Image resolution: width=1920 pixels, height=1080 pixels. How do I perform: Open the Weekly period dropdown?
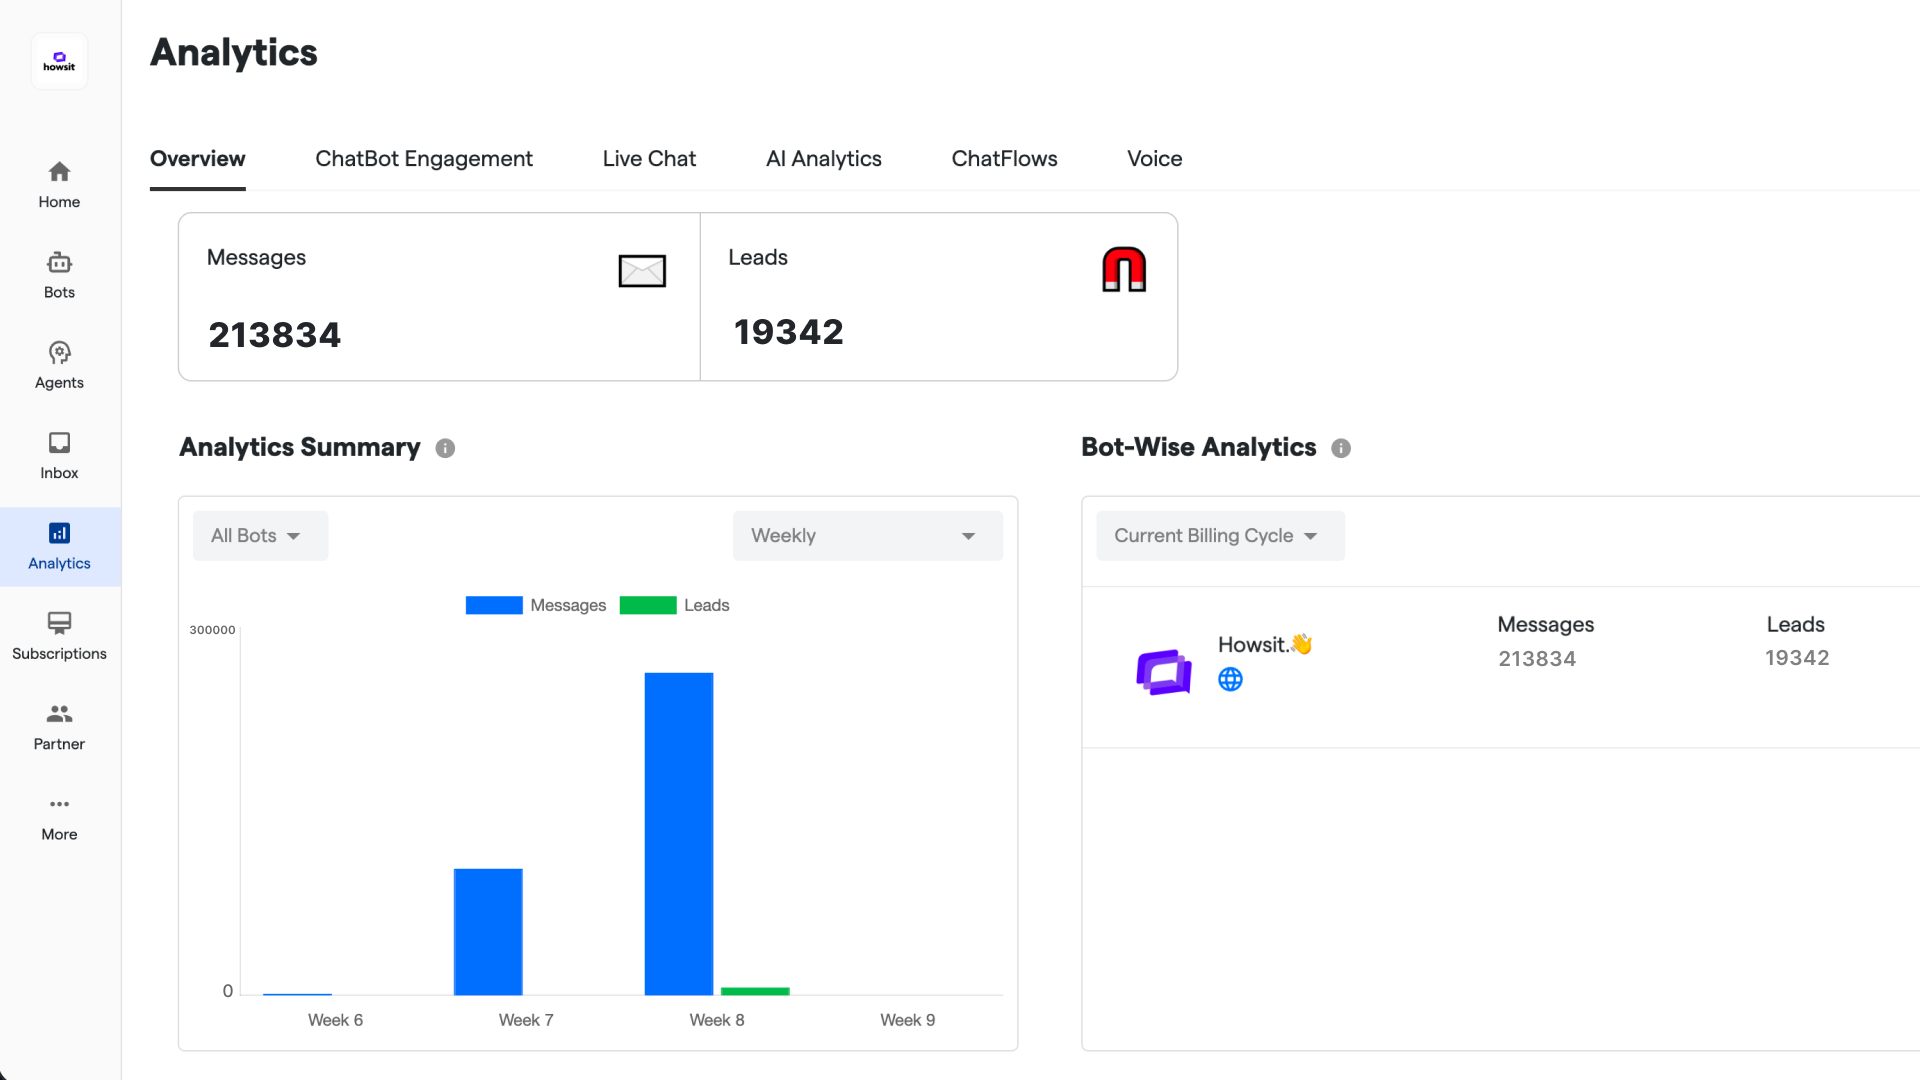[867, 536]
